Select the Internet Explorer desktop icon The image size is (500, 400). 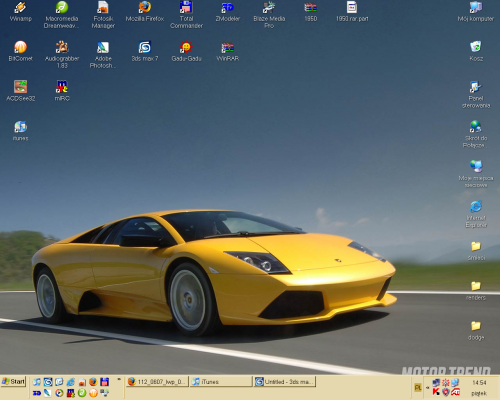(476, 214)
